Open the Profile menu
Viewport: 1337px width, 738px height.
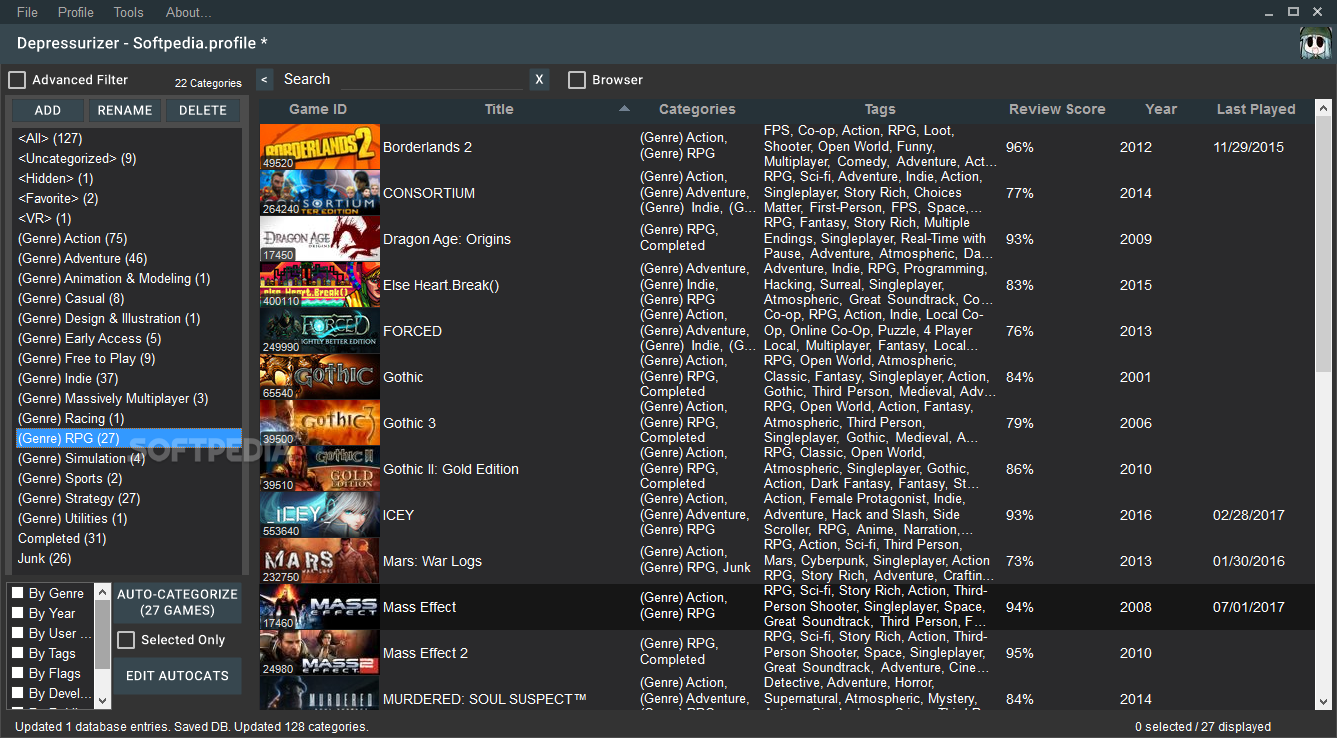pos(76,12)
